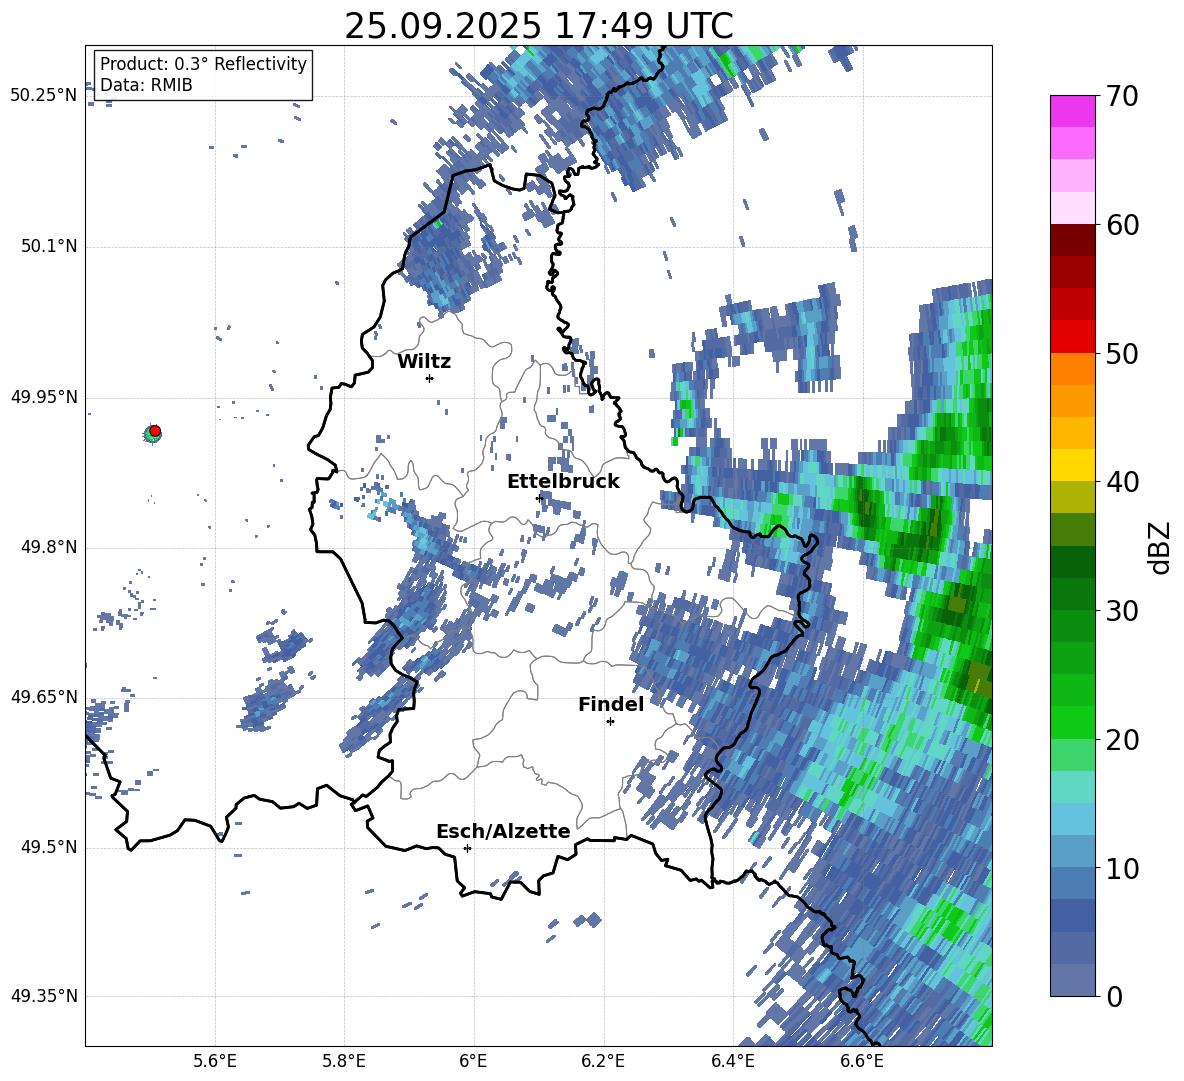This screenshot has width=1184, height=1081.
Task: Click the Wiltz city label
Action: click(424, 362)
